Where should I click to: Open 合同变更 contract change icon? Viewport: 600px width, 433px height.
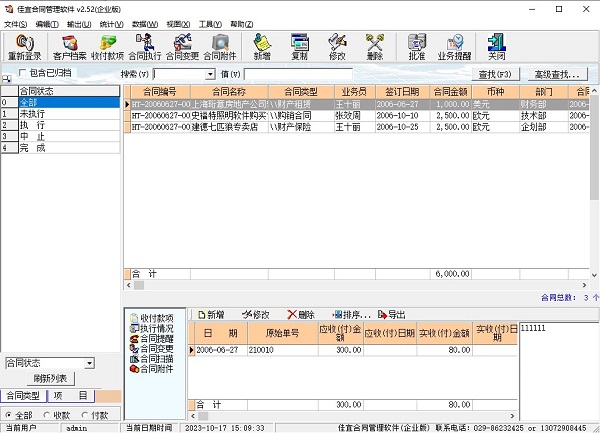point(182,46)
